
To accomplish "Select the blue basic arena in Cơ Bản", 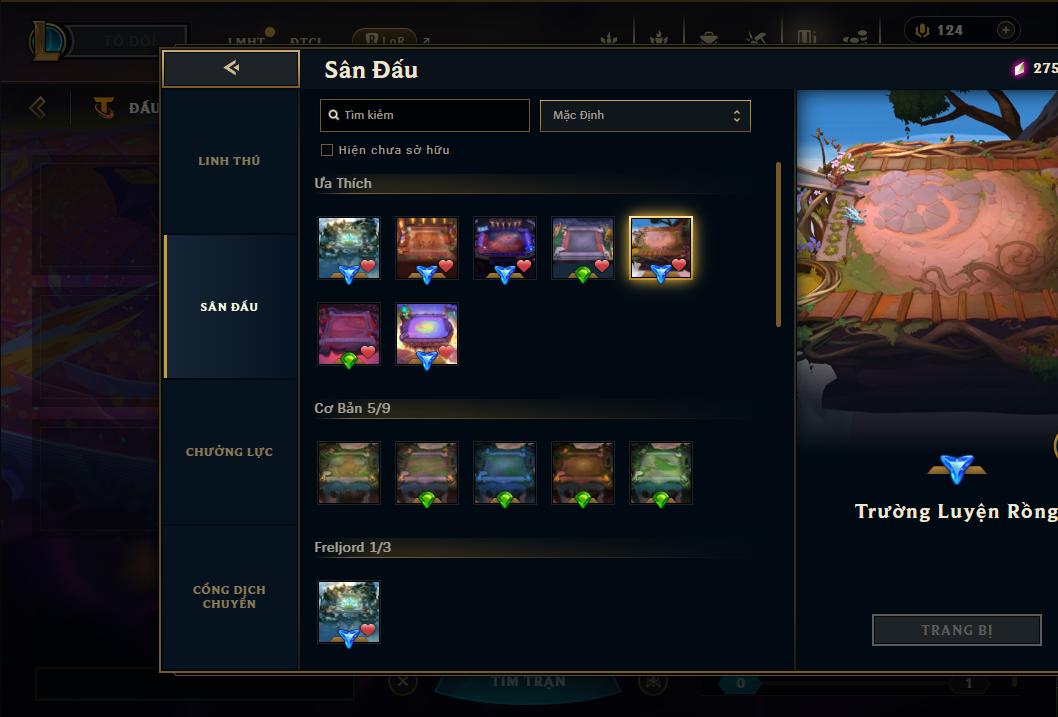I will (x=505, y=473).
